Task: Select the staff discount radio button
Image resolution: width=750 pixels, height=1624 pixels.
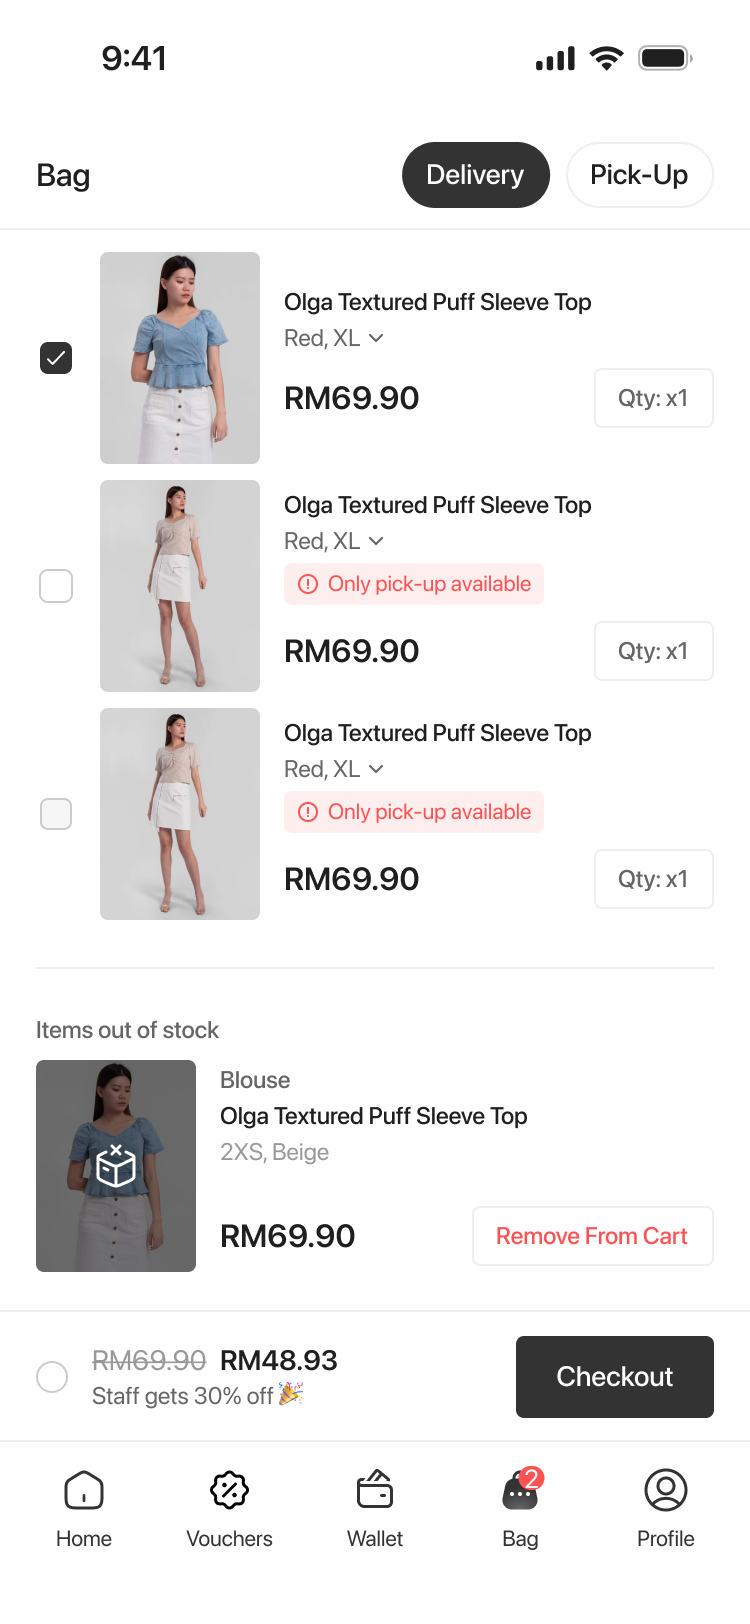Action: [x=52, y=1377]
